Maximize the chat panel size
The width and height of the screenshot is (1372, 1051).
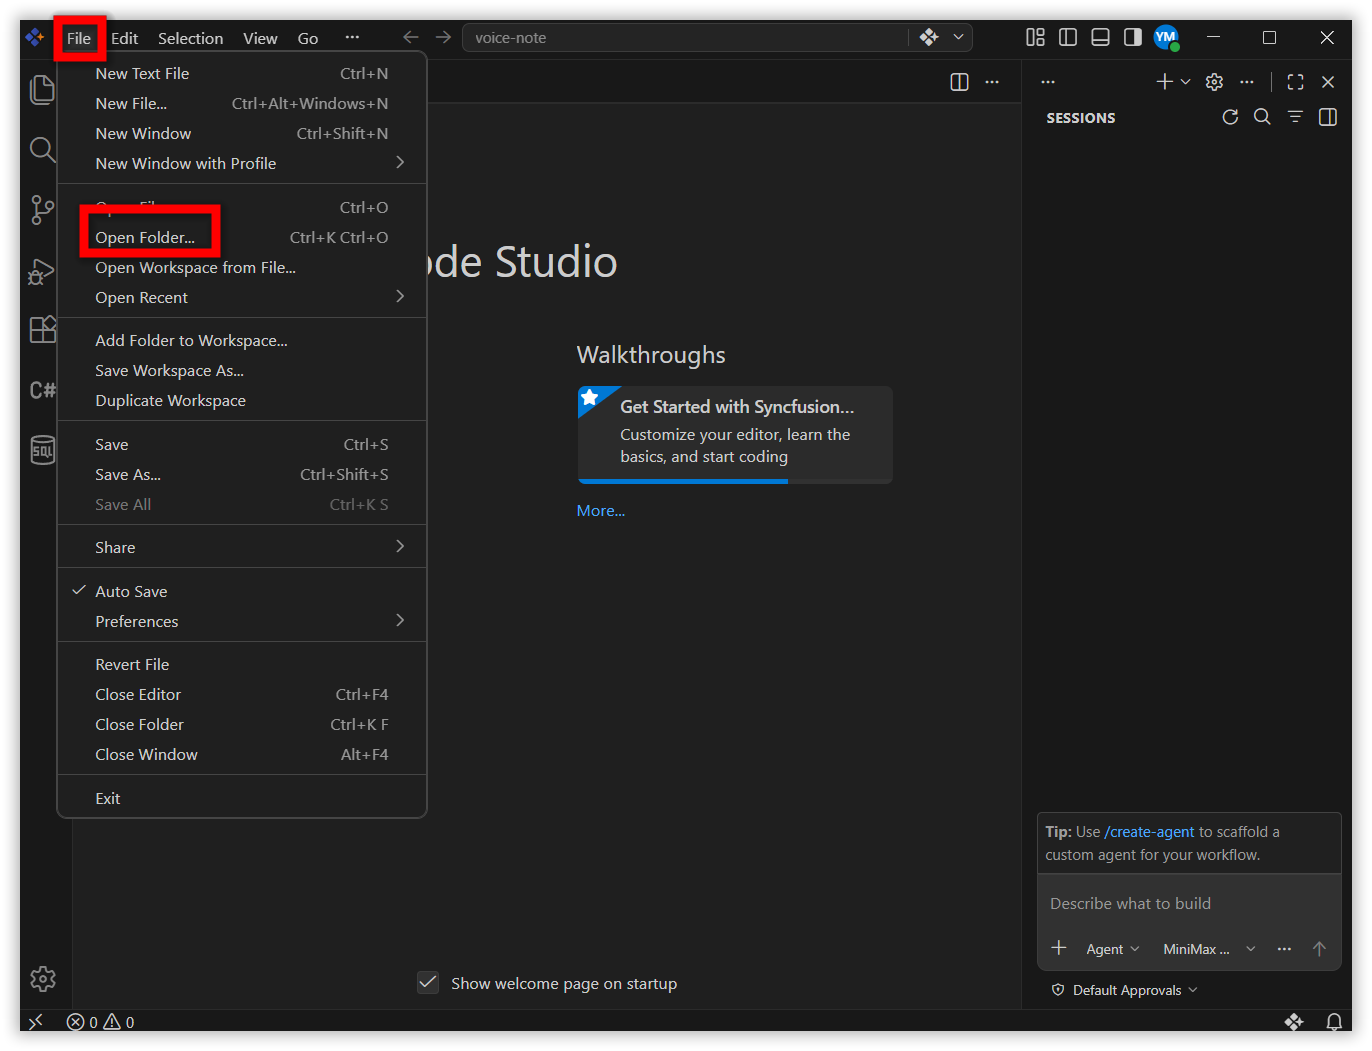[1295, 82]
